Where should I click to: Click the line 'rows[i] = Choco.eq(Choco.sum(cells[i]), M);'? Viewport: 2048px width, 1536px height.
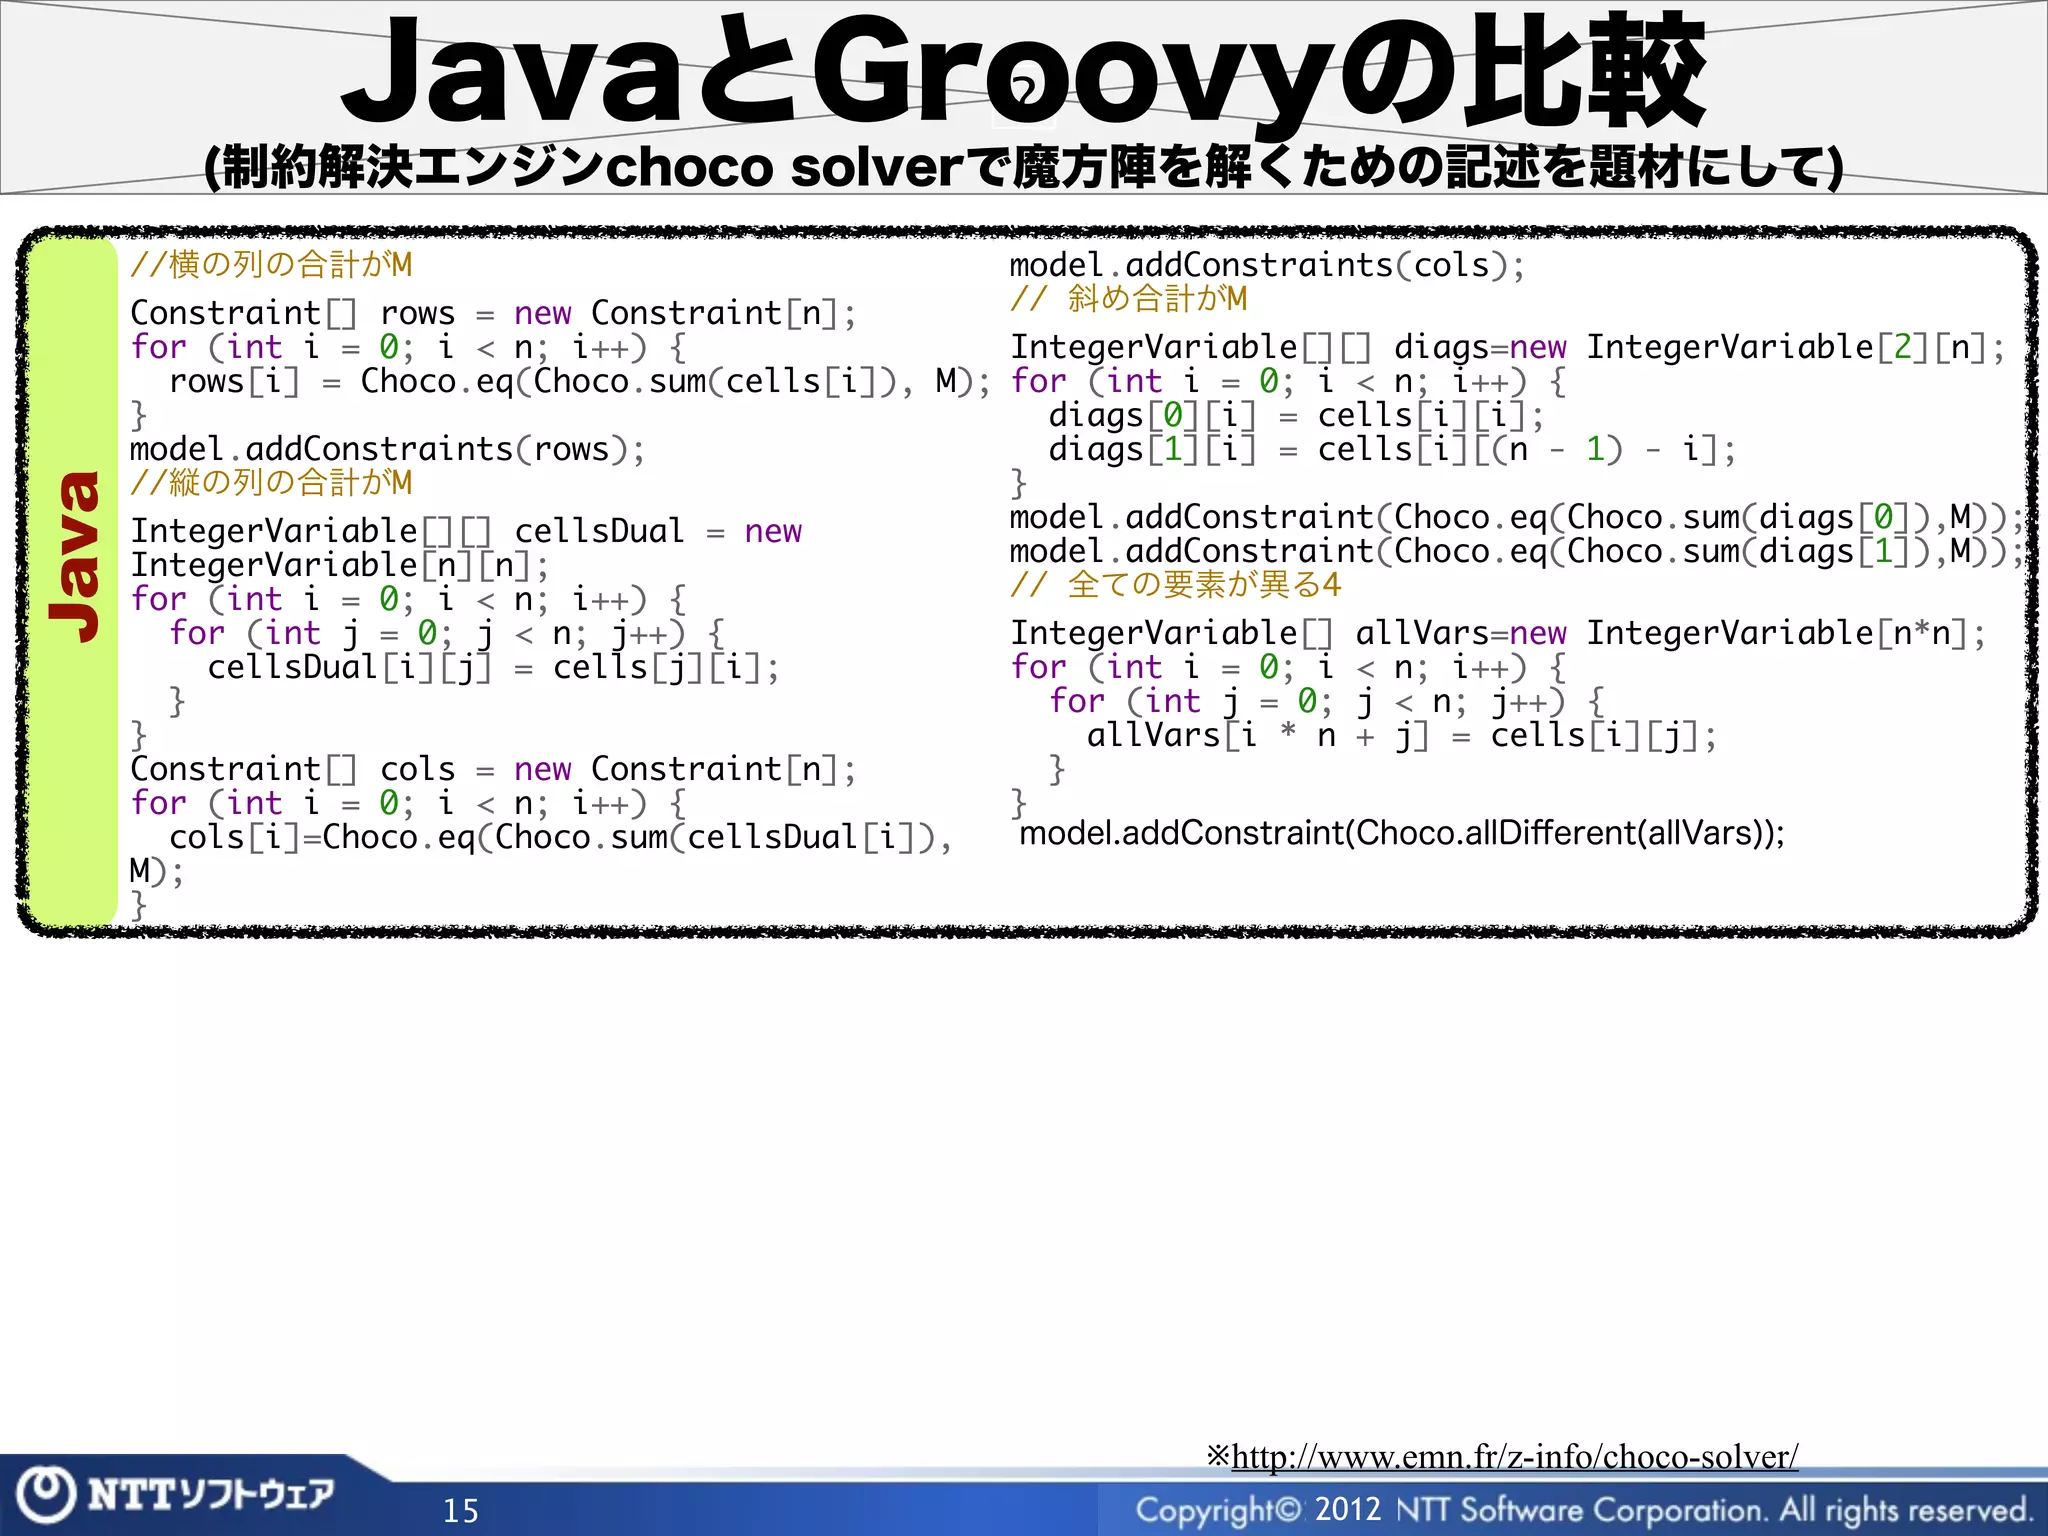(580, 381)
